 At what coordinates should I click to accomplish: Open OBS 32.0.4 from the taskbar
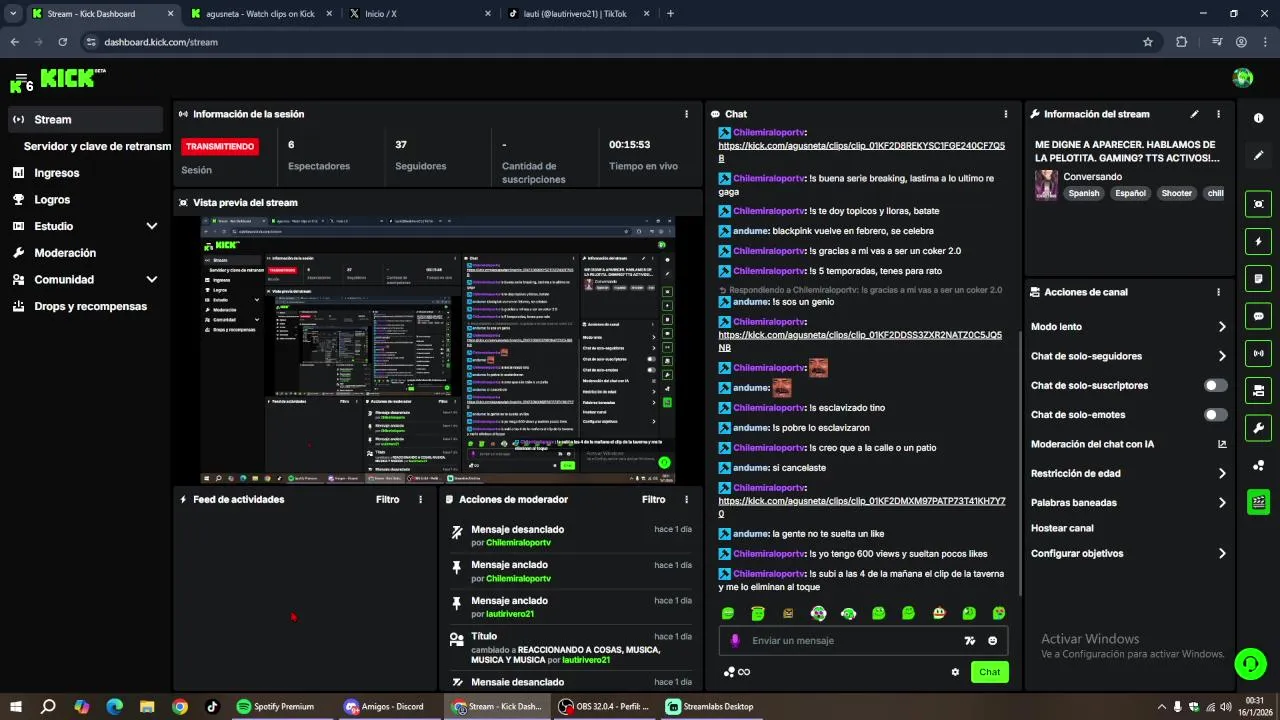tap(606, 706)
